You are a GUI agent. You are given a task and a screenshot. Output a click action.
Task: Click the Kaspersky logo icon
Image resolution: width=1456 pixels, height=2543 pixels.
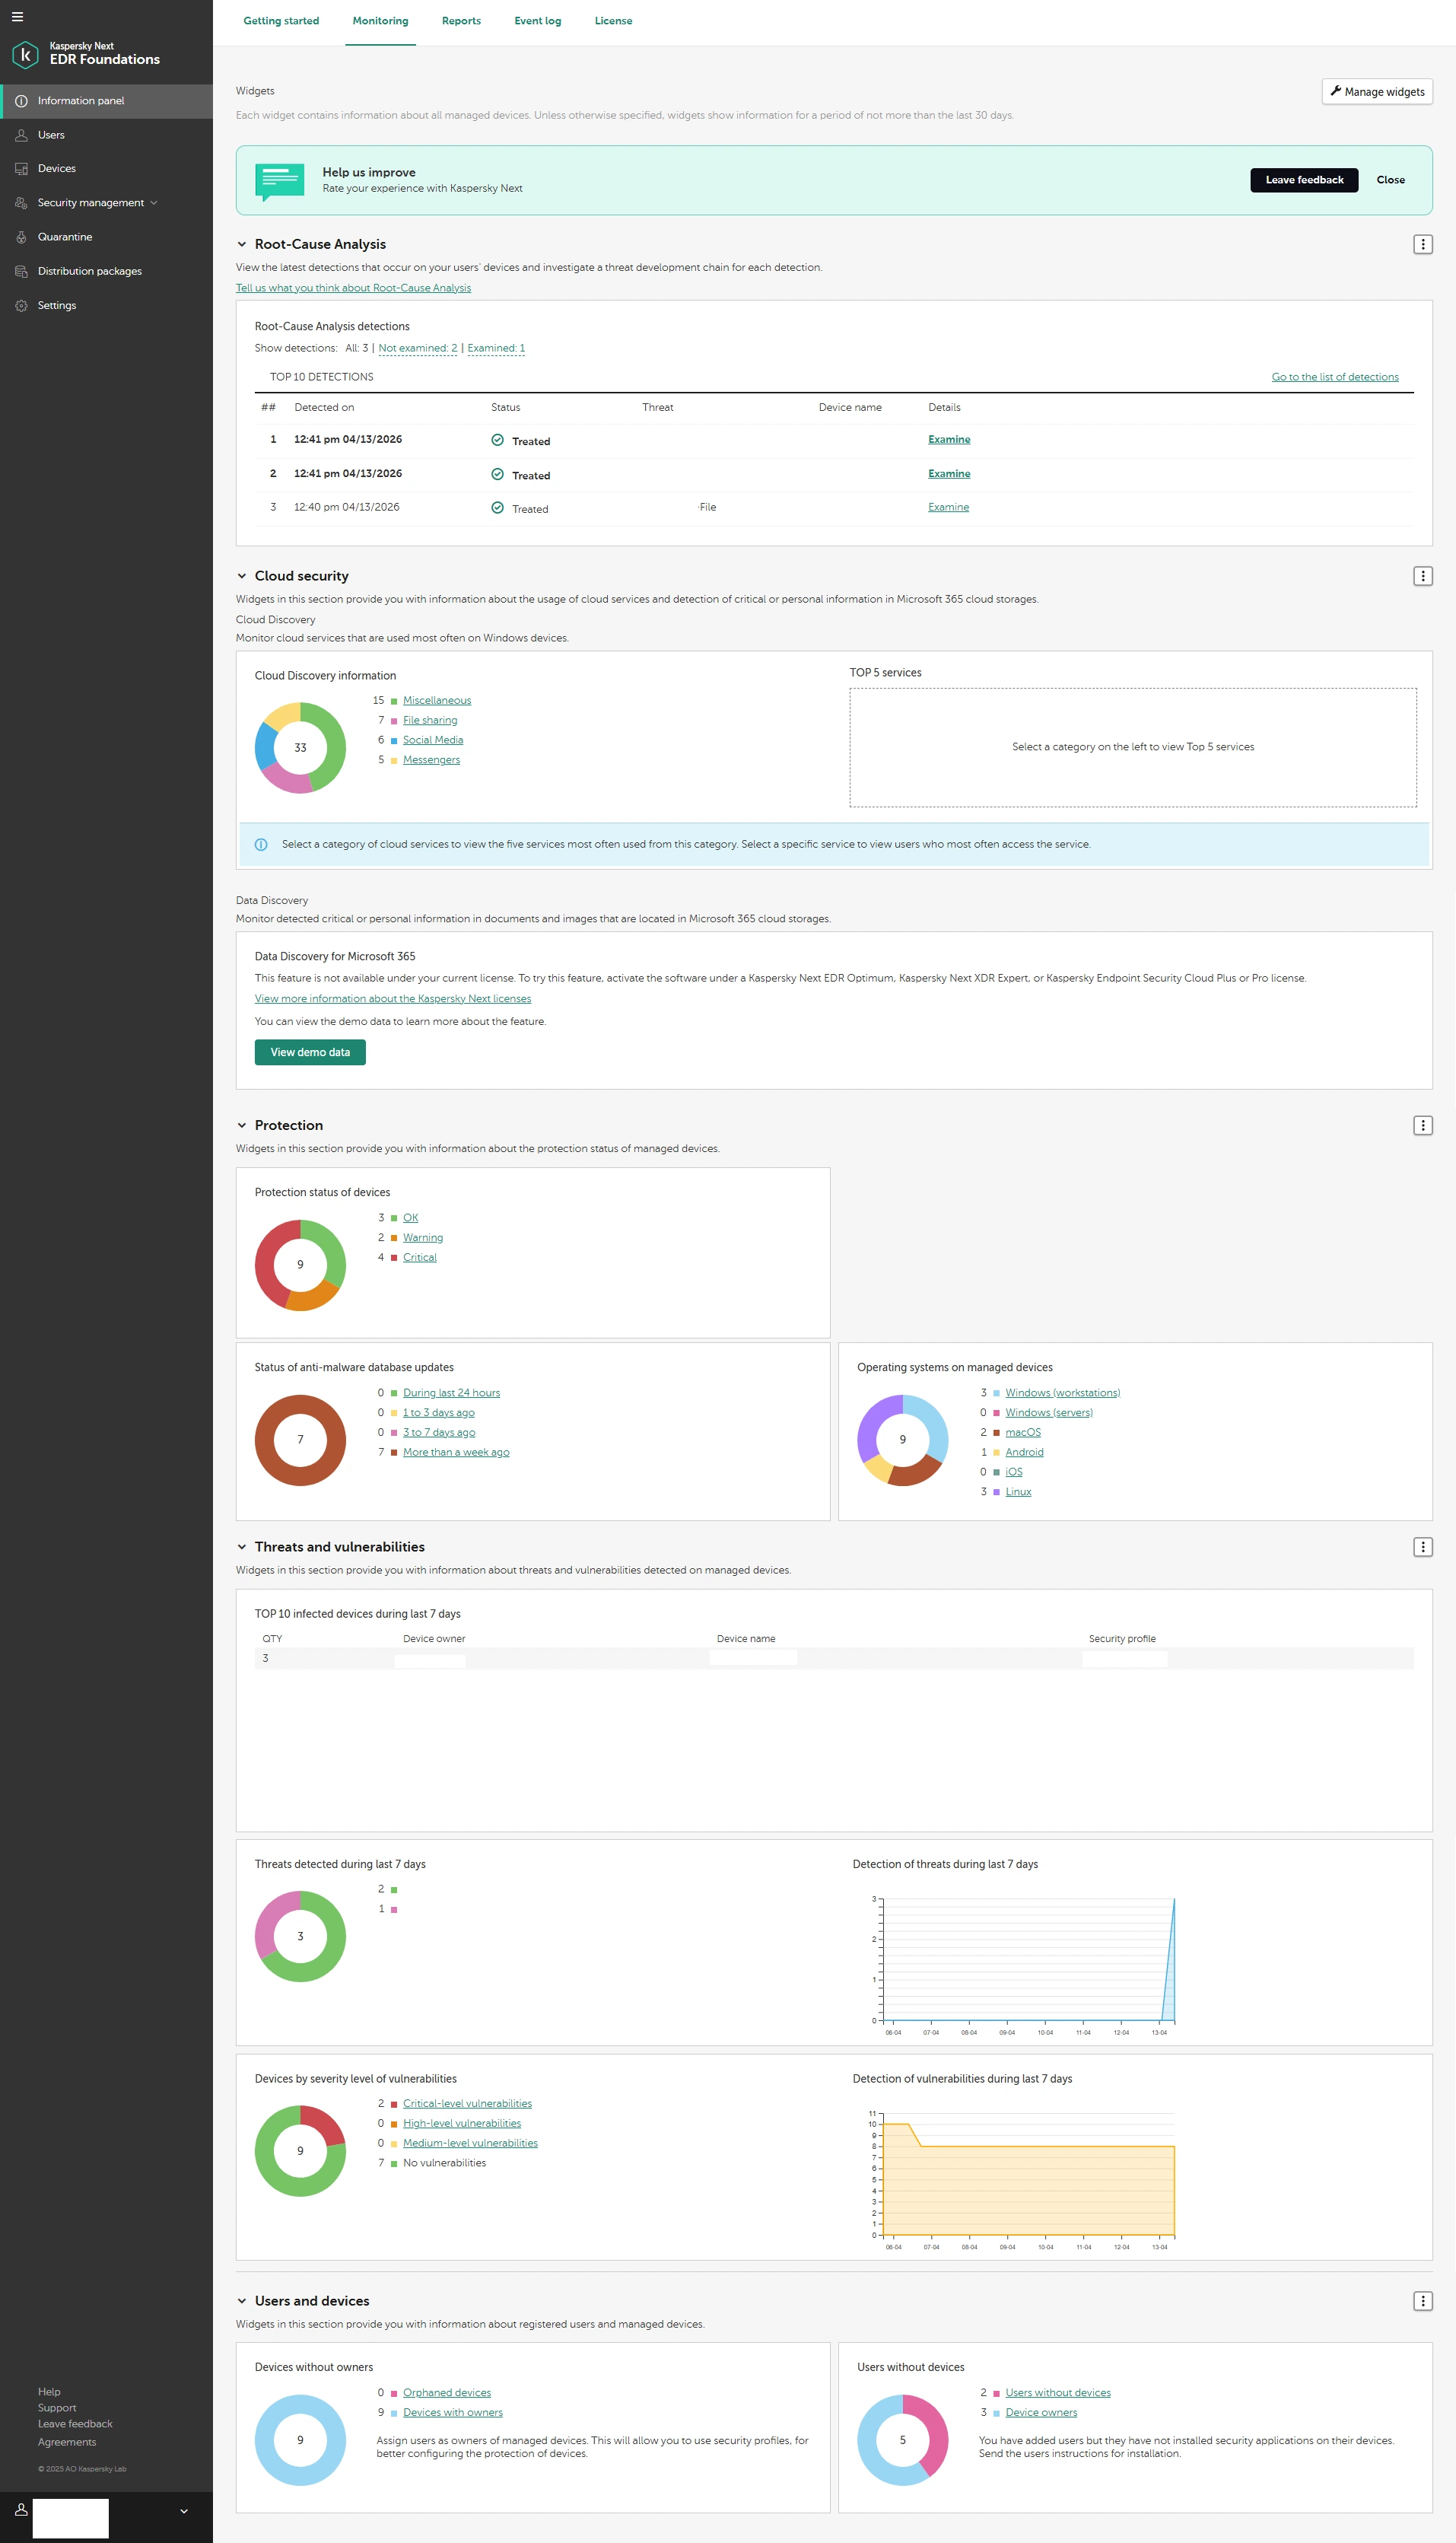tap(25, 54)
